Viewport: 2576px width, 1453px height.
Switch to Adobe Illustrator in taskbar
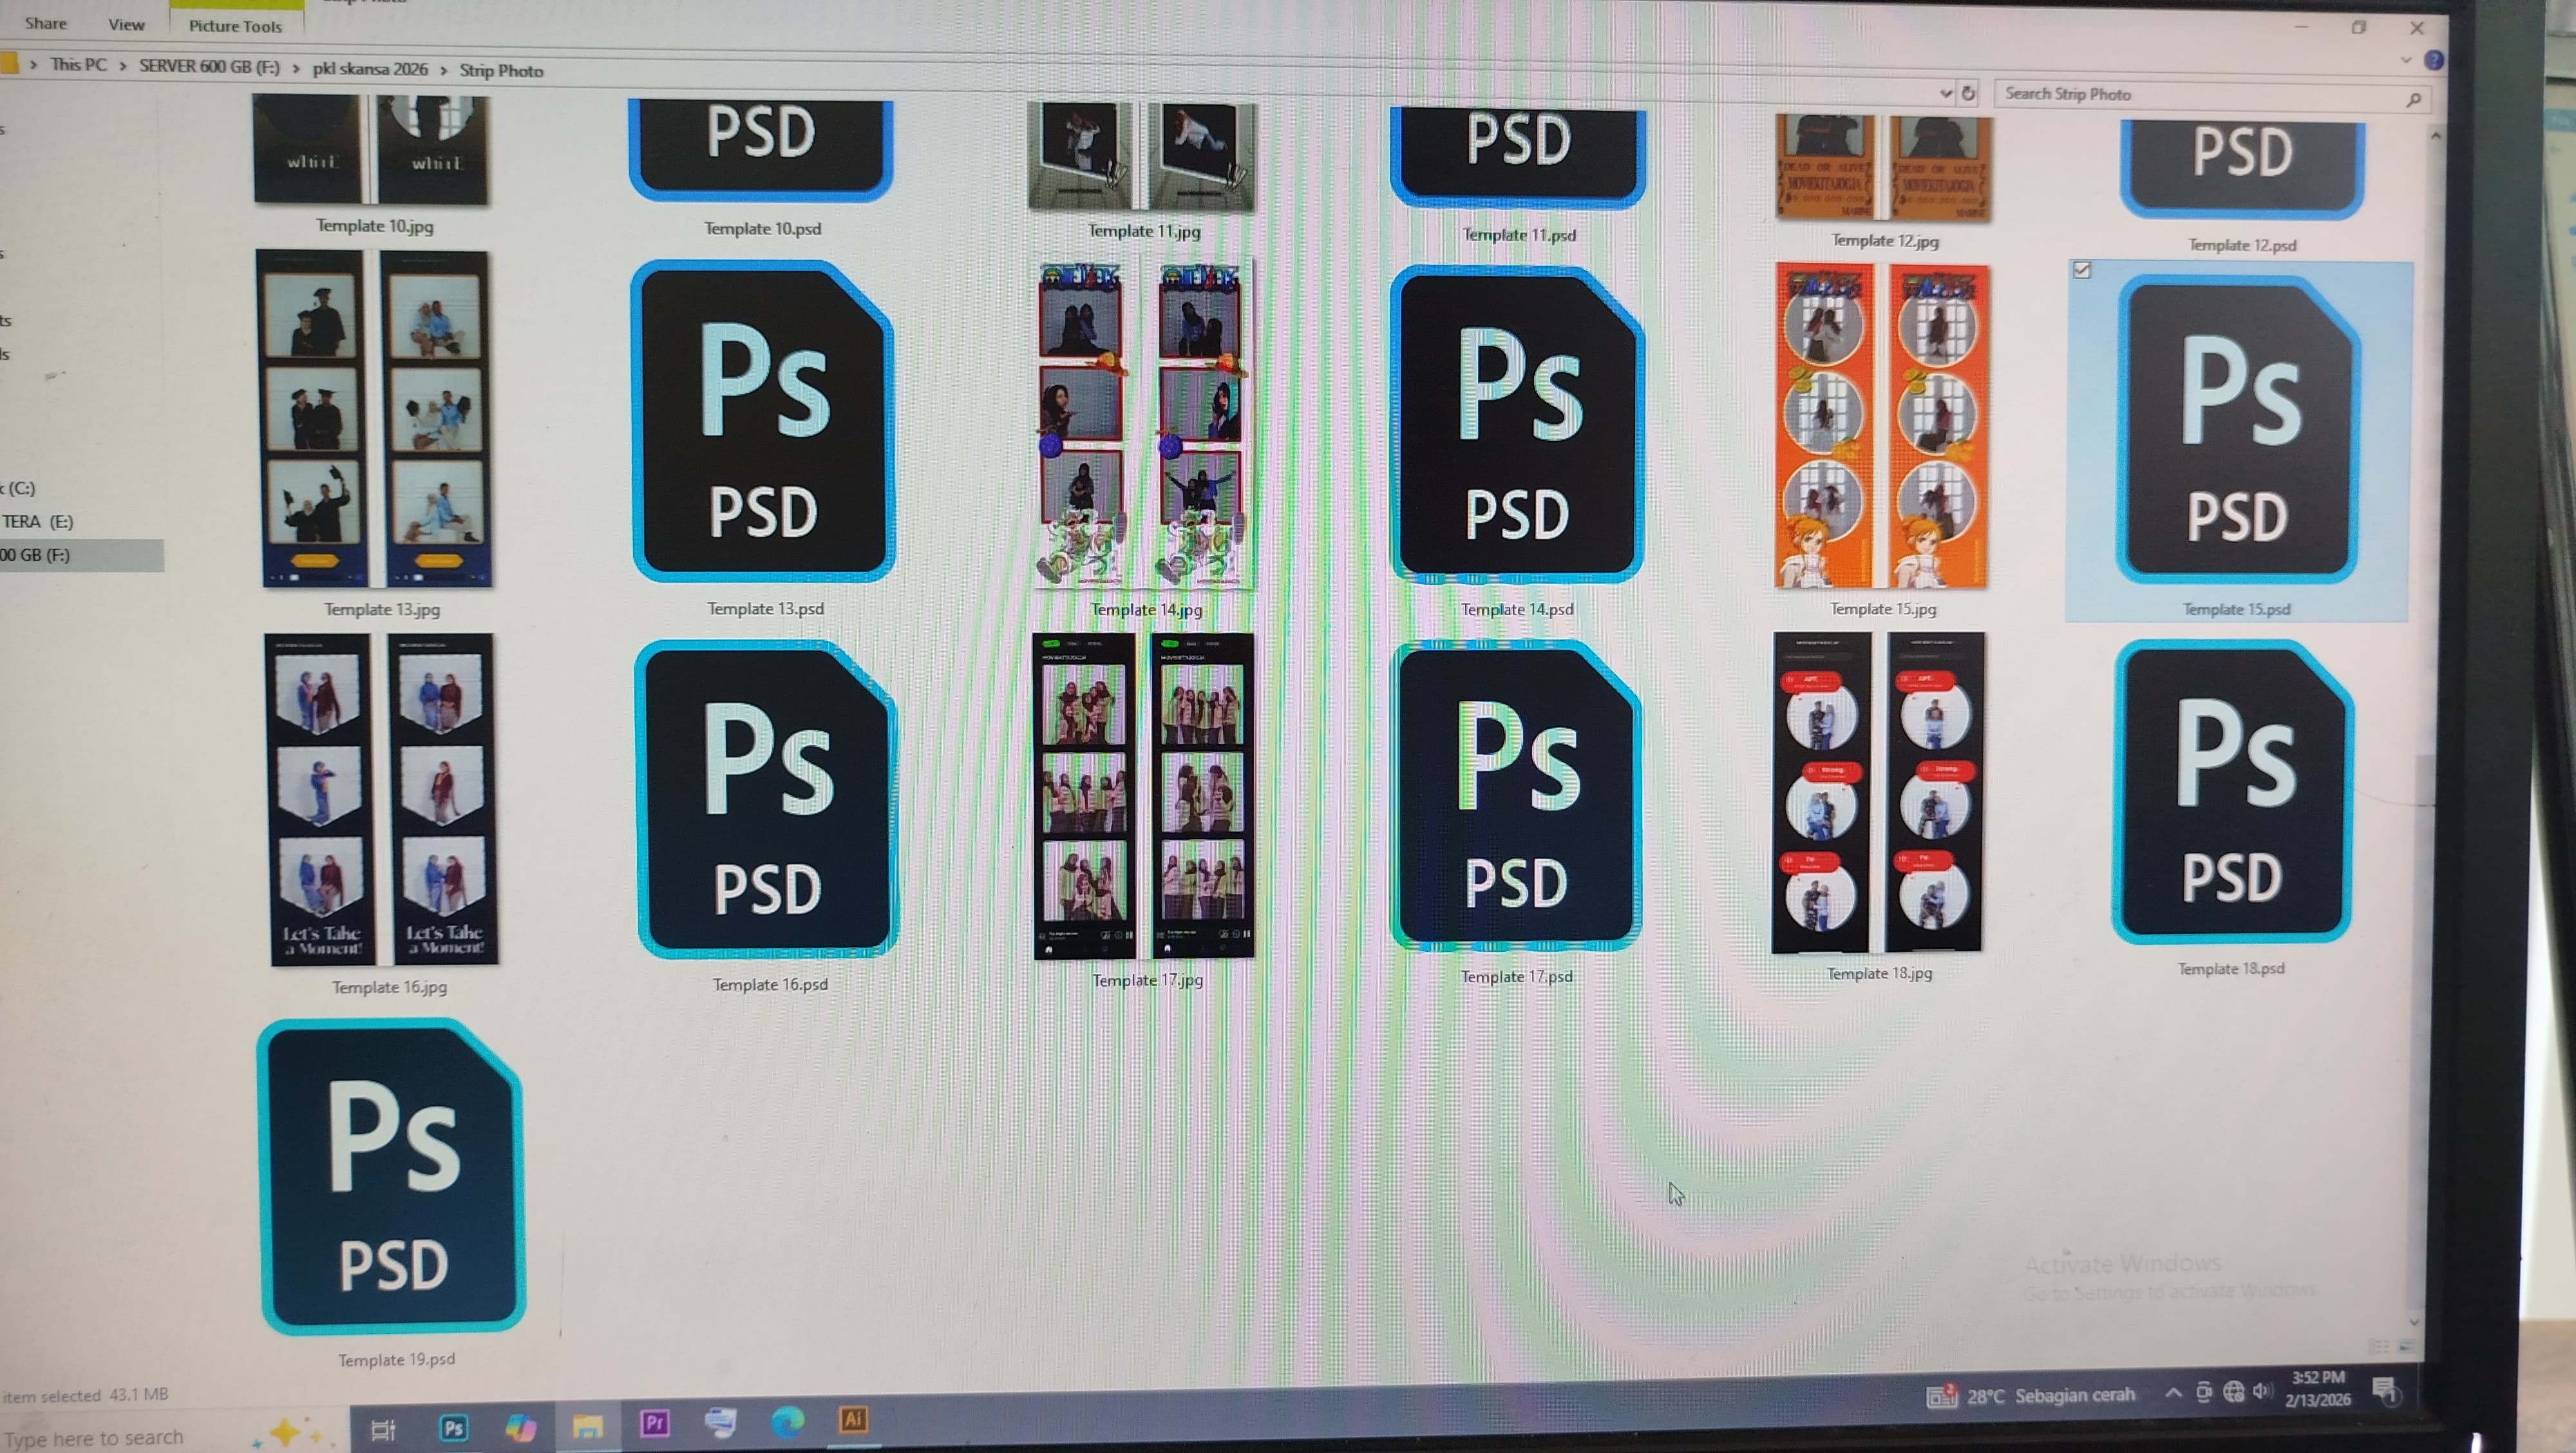[853, 1420]
